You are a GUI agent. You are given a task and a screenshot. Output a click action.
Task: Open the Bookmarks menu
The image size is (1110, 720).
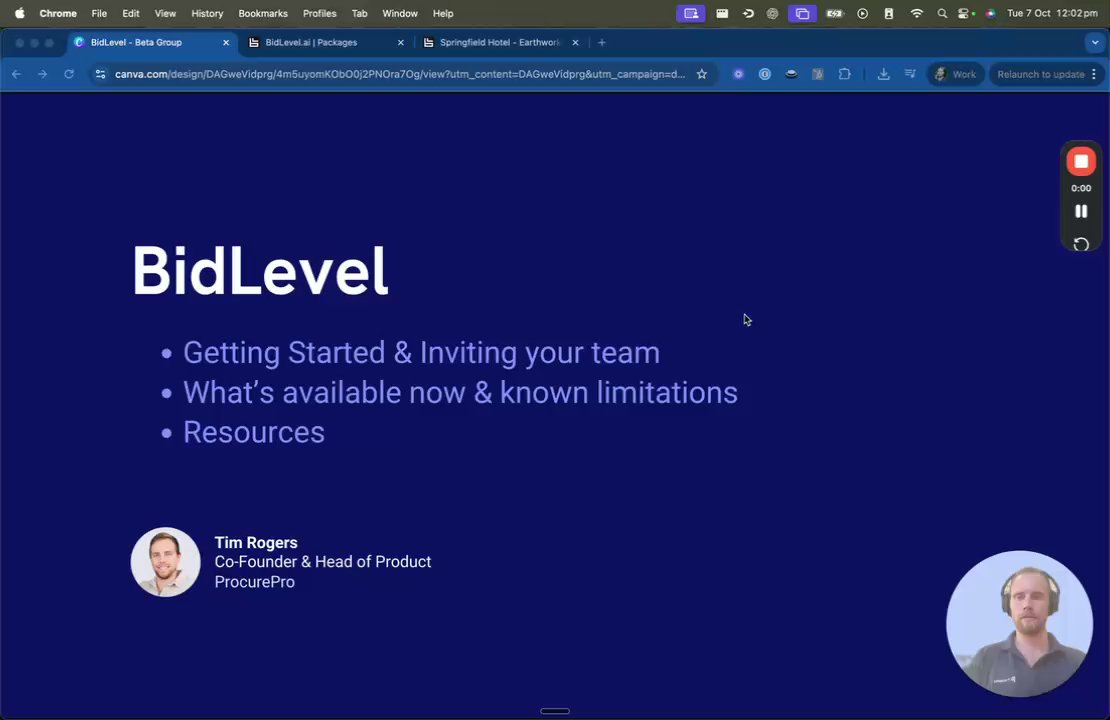click(x=263, y=13)
